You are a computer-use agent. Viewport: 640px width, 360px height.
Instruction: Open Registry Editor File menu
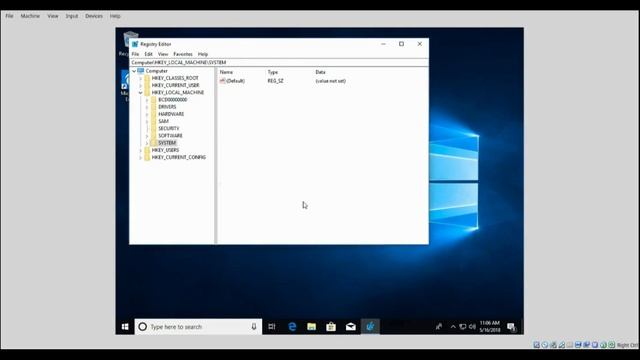[135, 54]
